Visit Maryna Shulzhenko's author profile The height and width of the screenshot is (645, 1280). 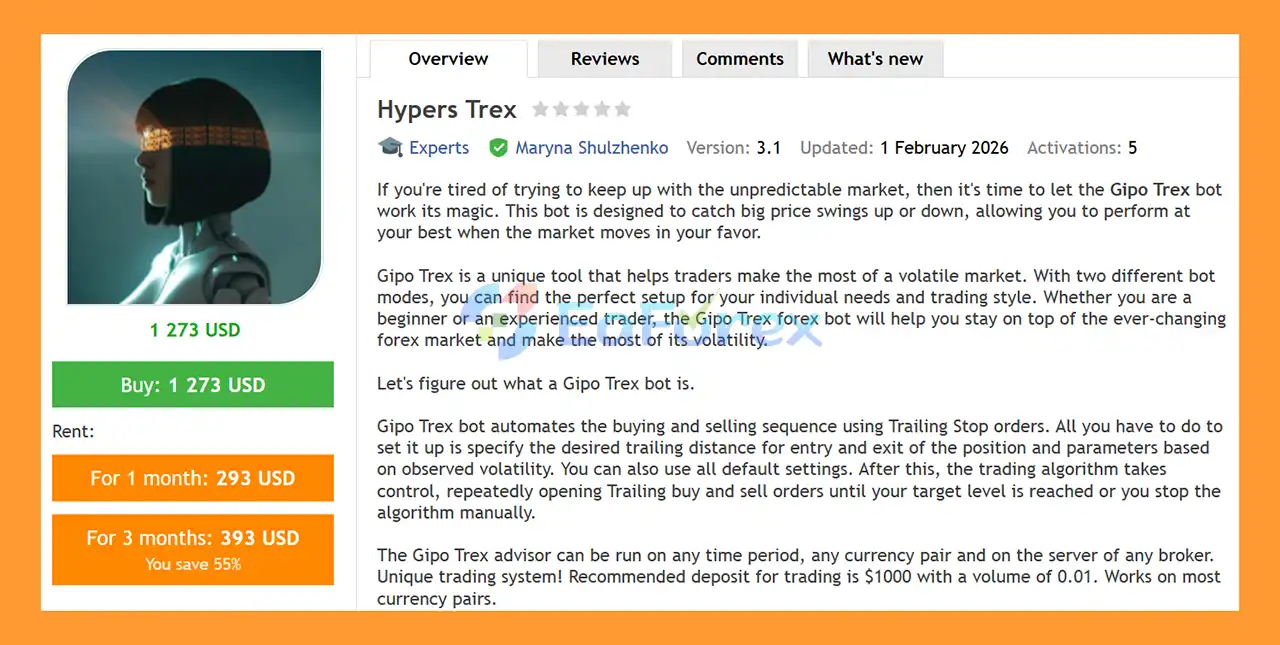[x=592, y=148]
